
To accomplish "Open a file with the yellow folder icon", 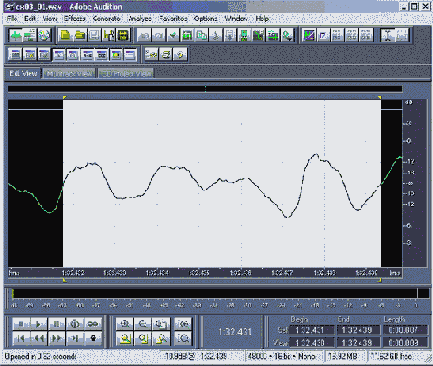I will point(80,35).
